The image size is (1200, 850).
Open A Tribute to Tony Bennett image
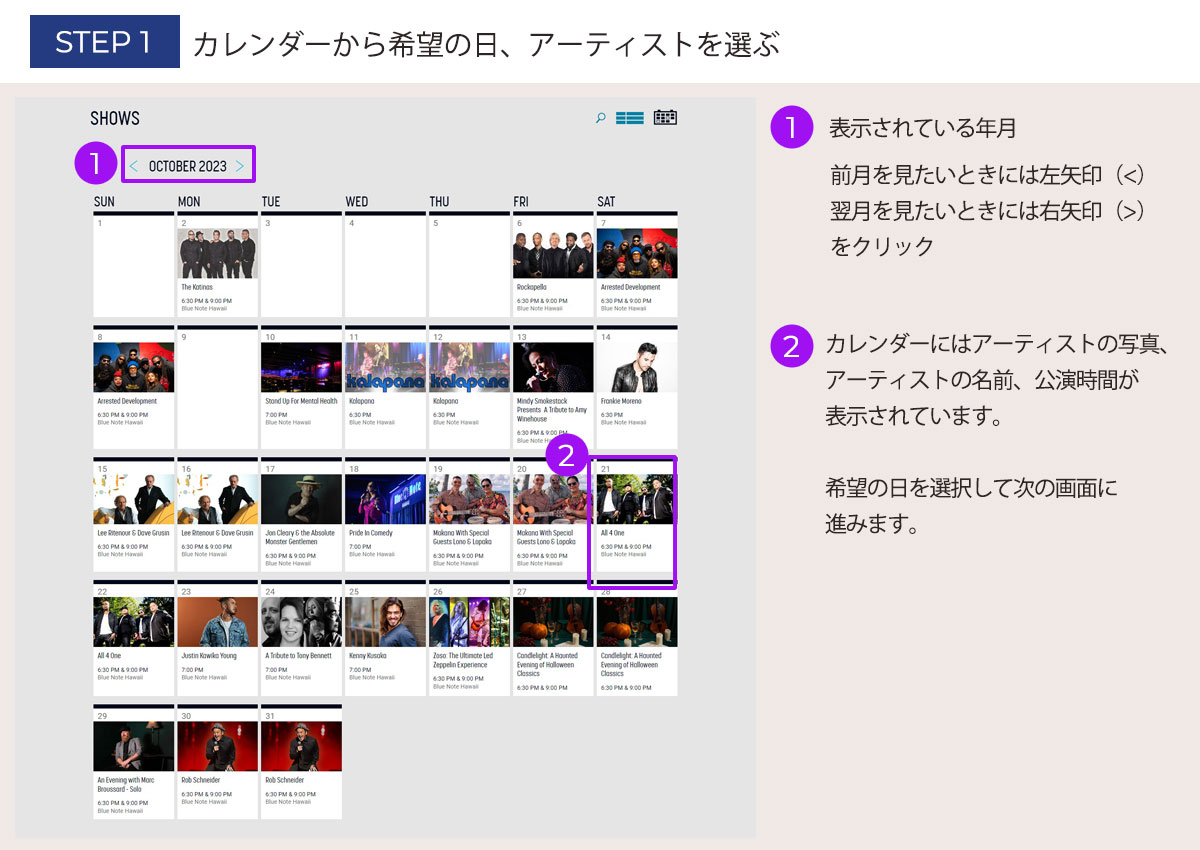[301, 622]
